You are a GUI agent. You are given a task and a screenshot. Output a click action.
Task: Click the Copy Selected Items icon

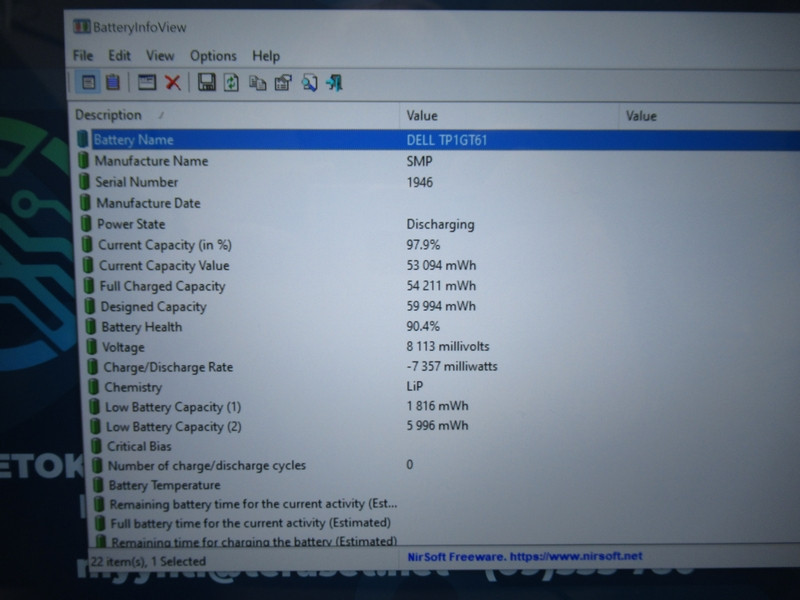pos(257,83)
